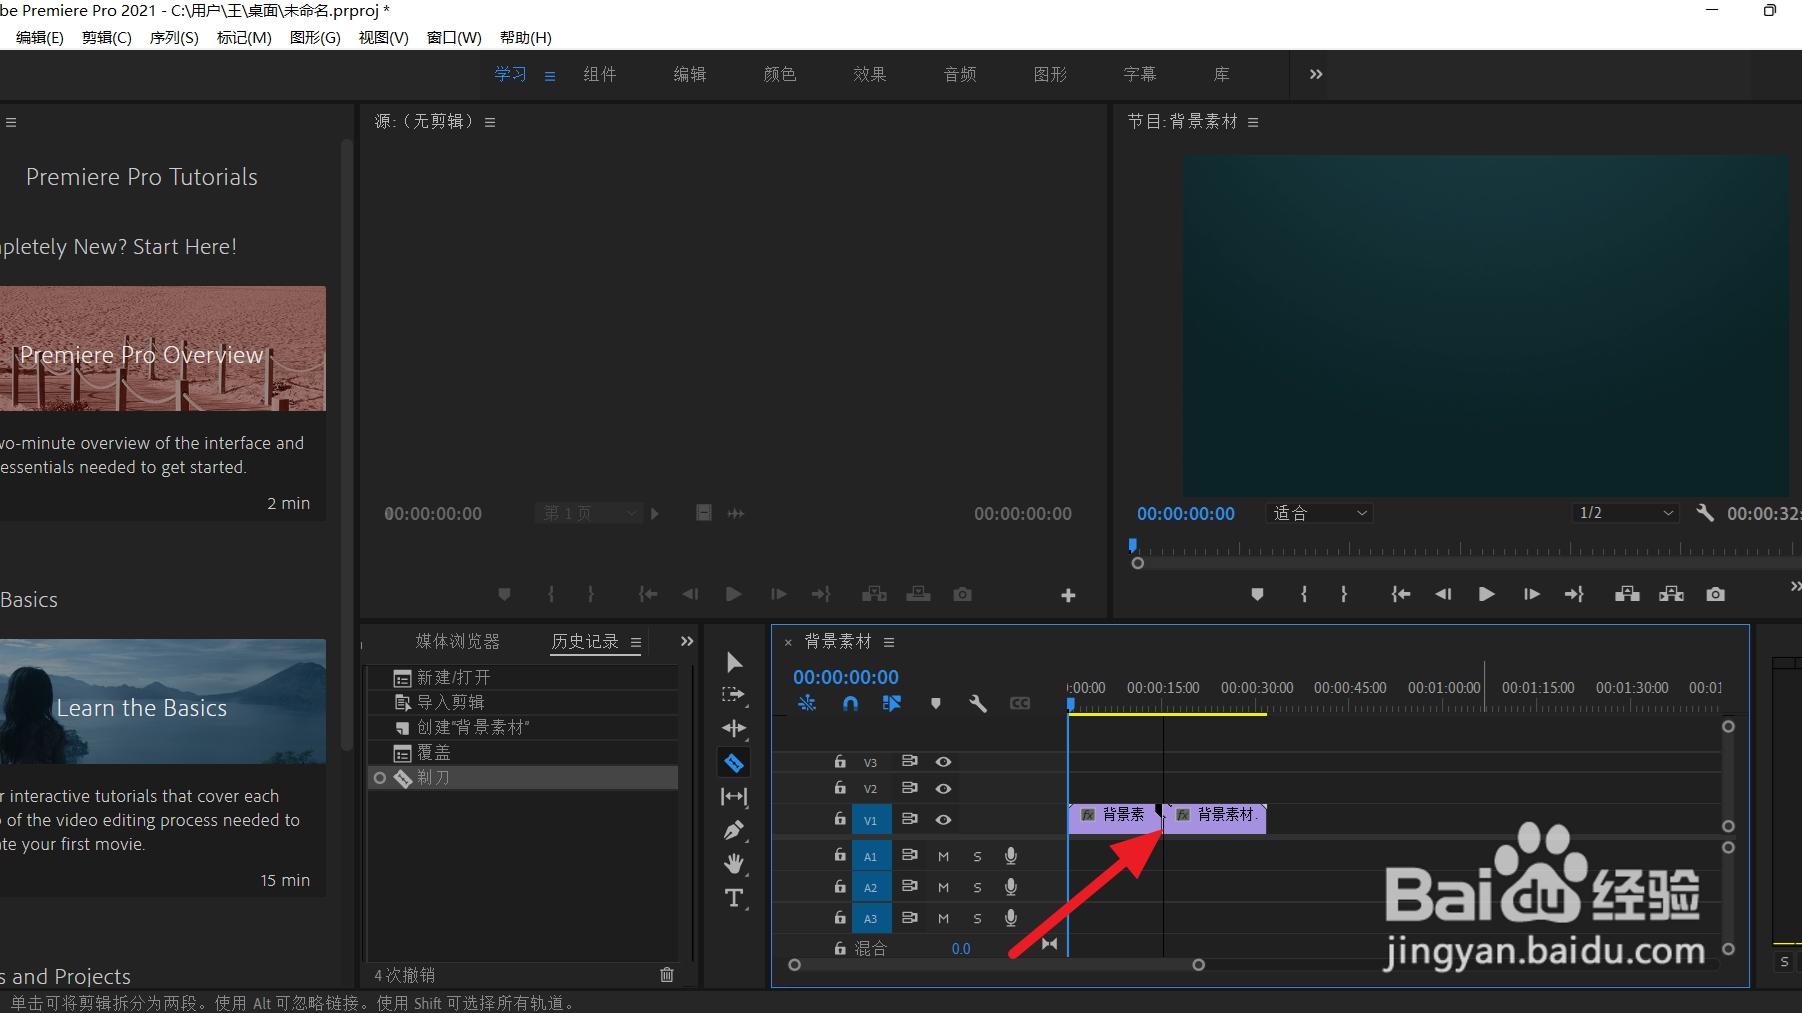
Task: Toggle lock on track V3
Action: (840, 761)
